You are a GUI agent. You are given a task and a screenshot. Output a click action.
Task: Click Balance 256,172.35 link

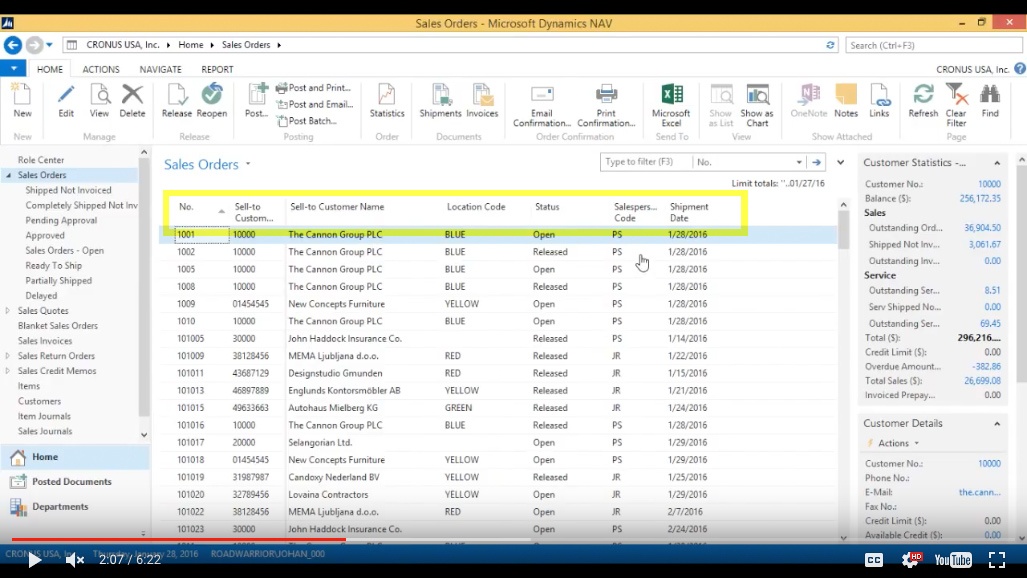980,199
